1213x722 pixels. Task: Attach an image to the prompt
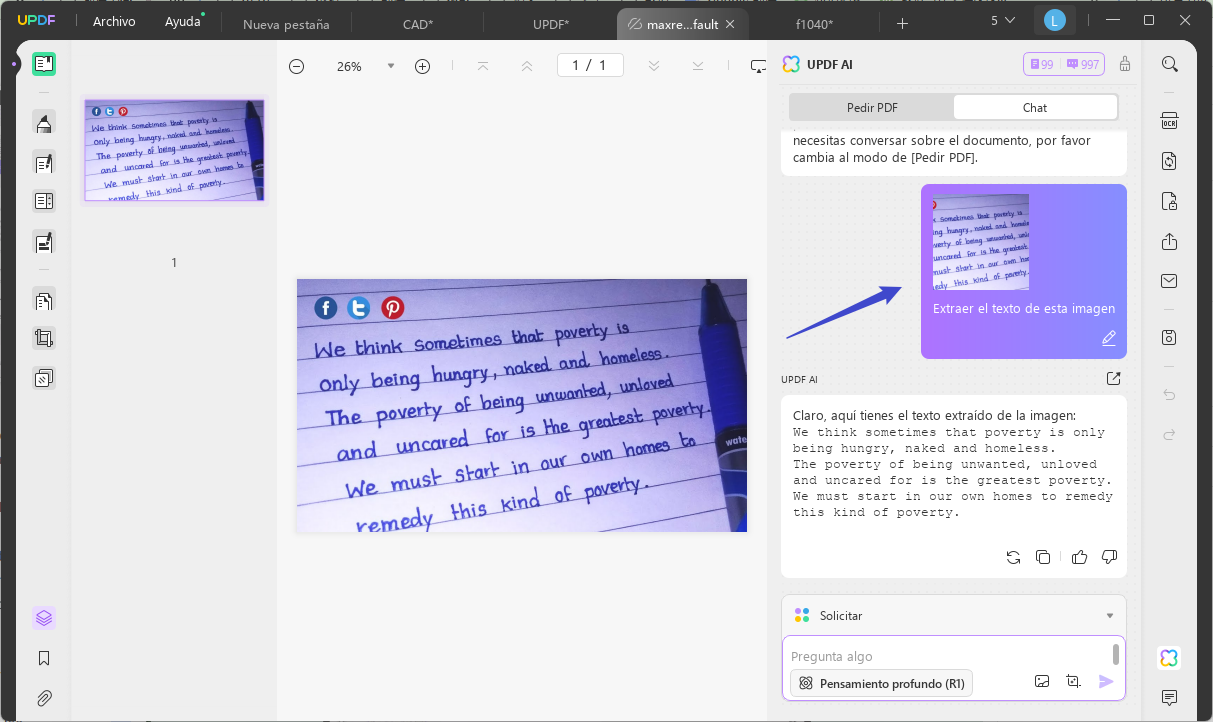(1042, 681)
